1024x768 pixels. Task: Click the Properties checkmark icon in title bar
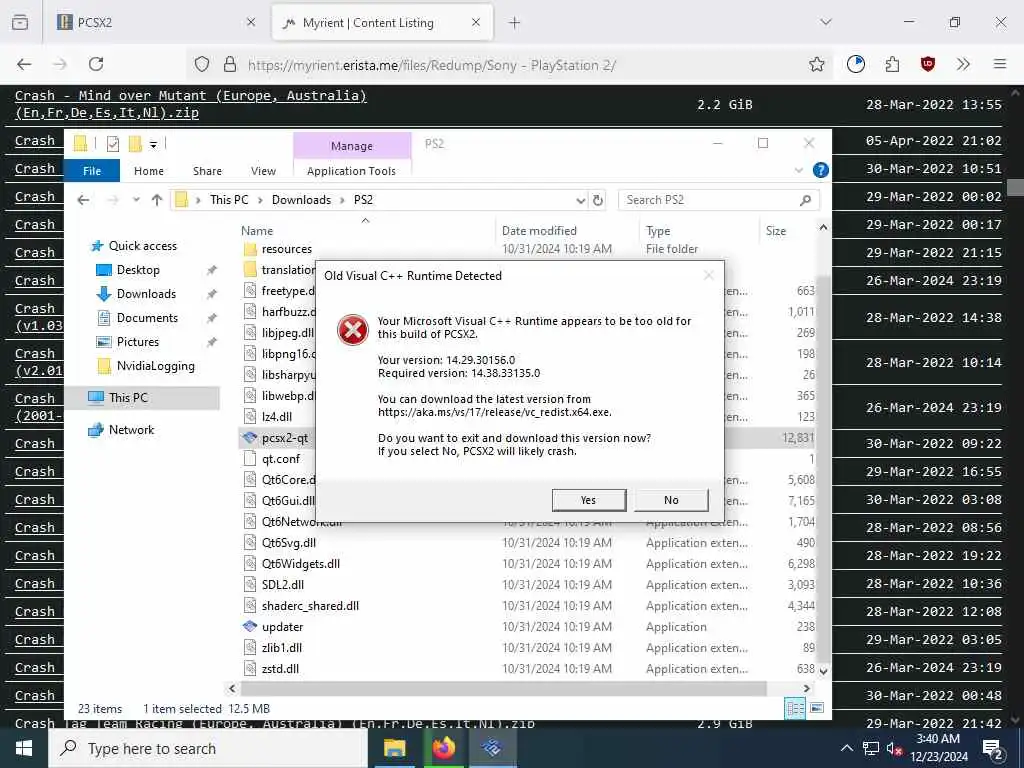(x=113, y=144)
